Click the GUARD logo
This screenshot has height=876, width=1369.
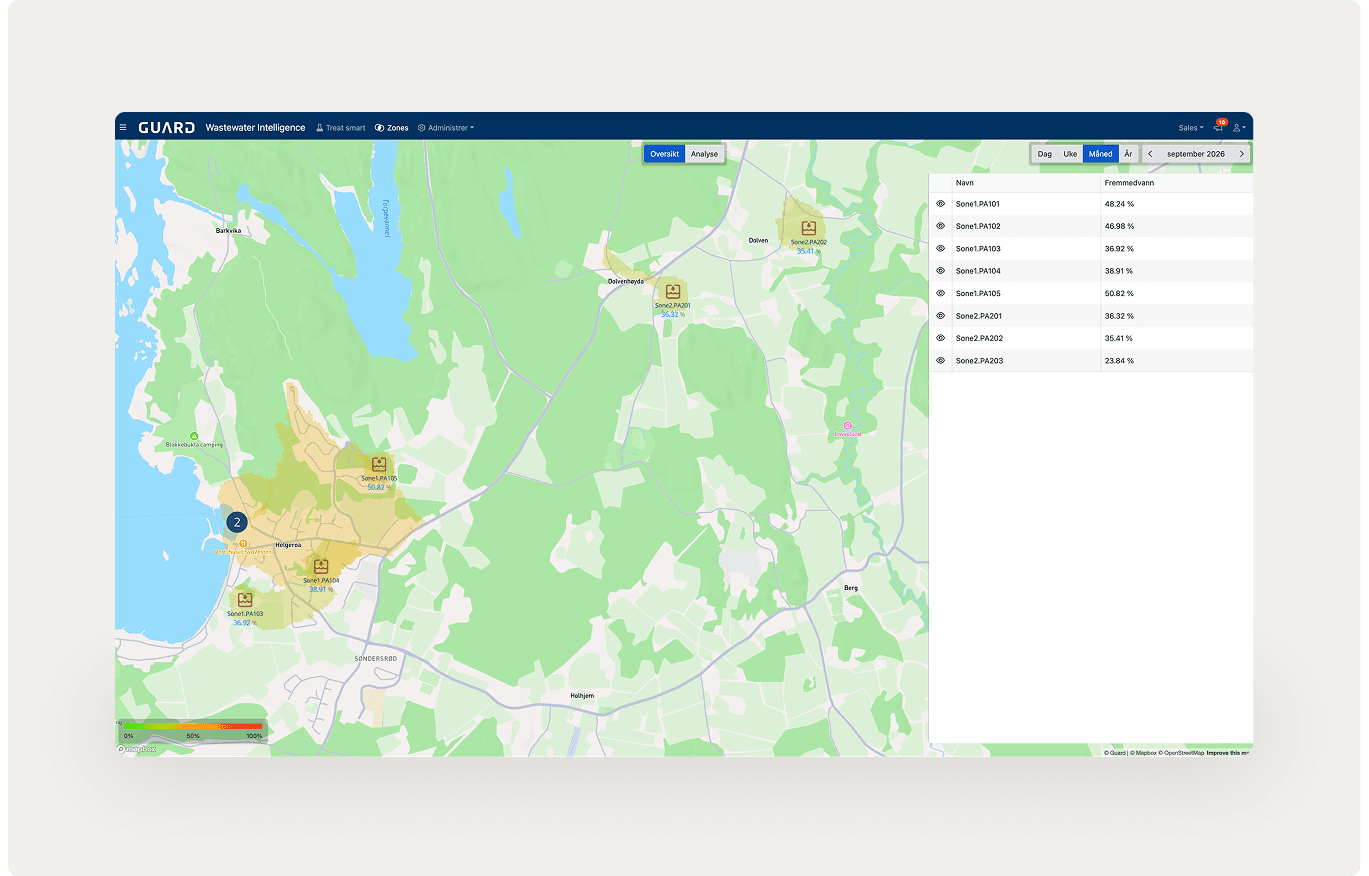(166, 128)
